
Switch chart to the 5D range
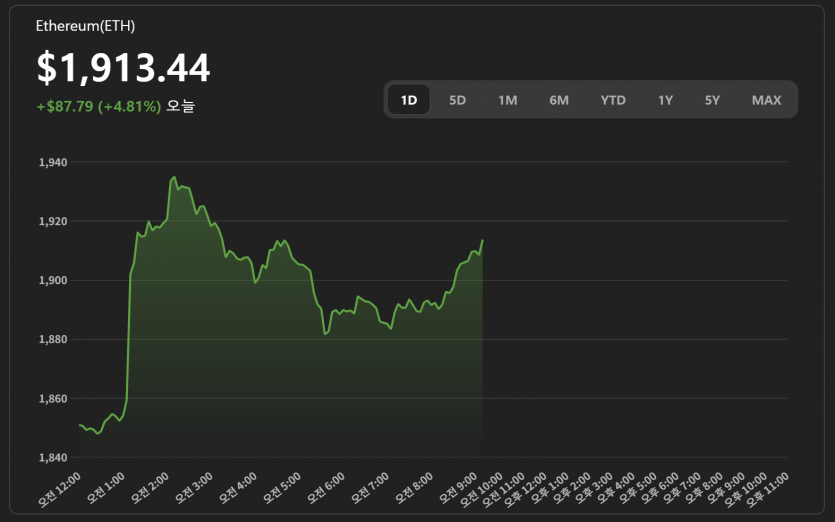tap(457, 100)
